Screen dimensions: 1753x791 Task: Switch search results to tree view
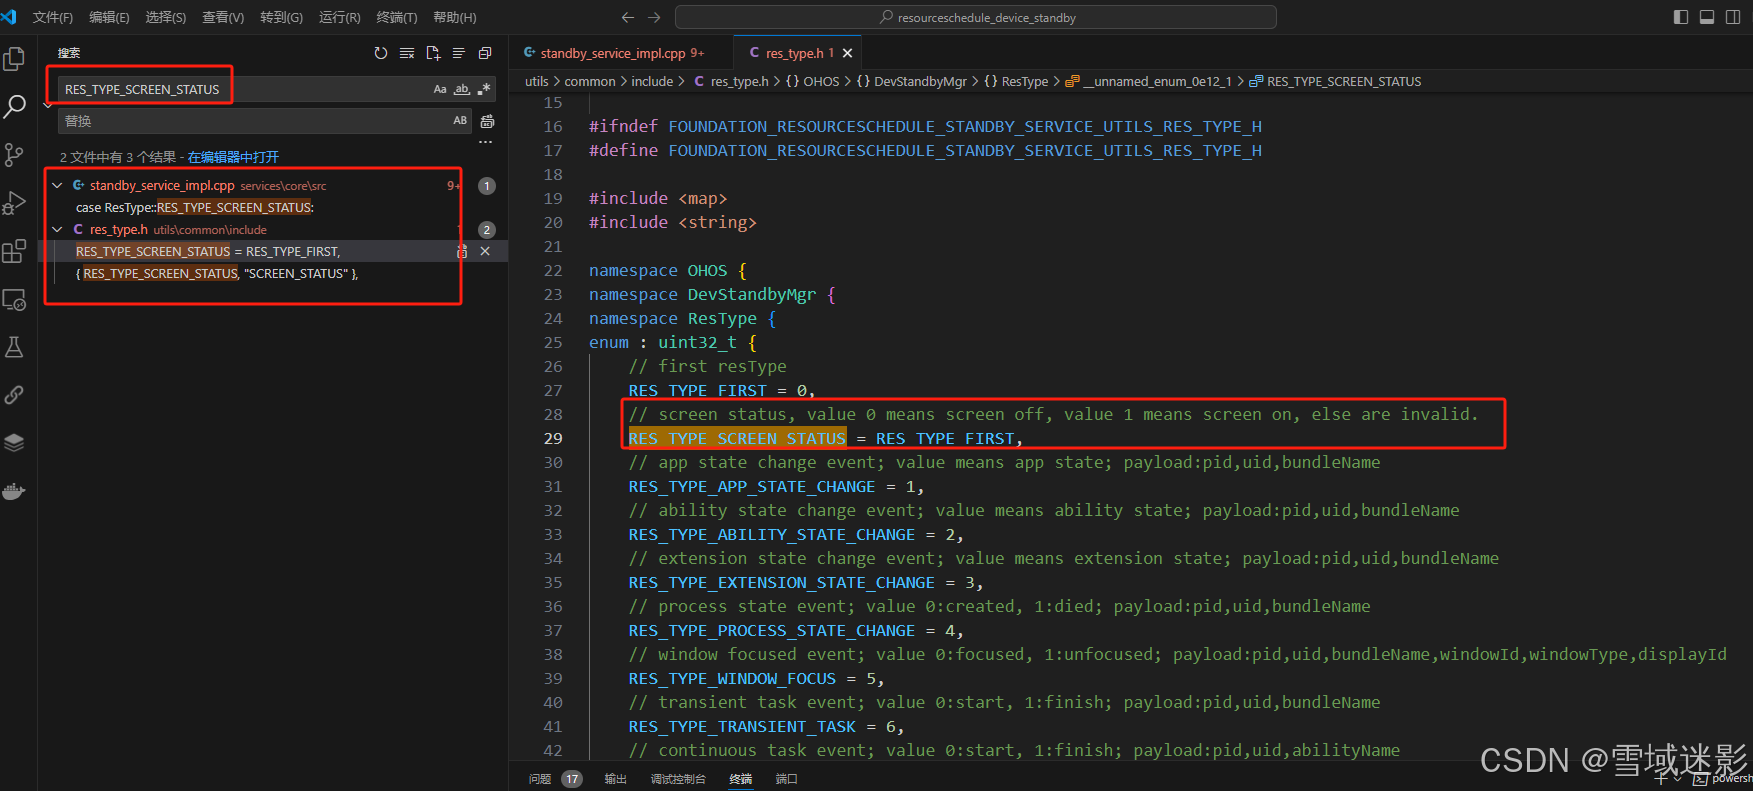coord(459,53)
